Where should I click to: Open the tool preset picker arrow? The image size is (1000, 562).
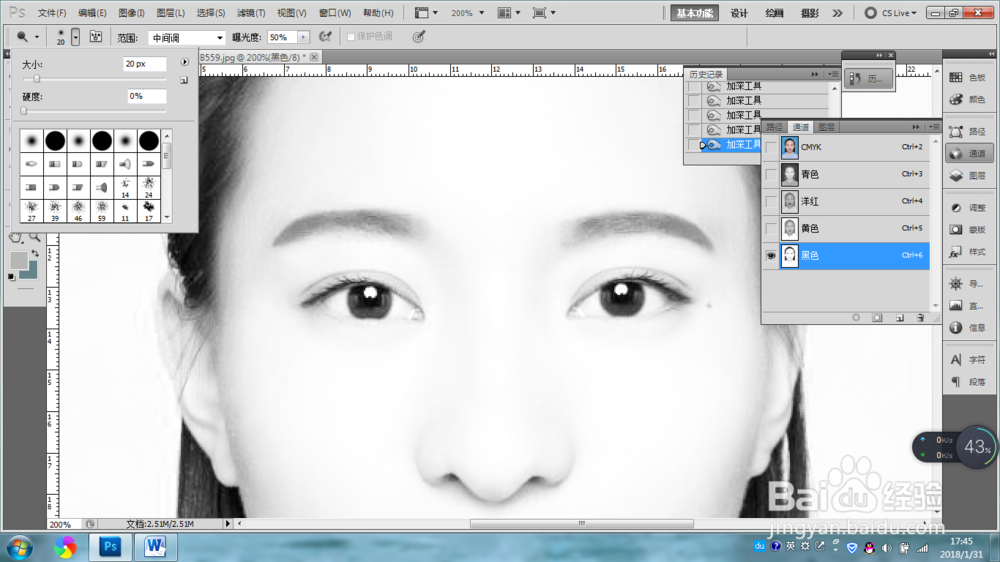(36, 37)
